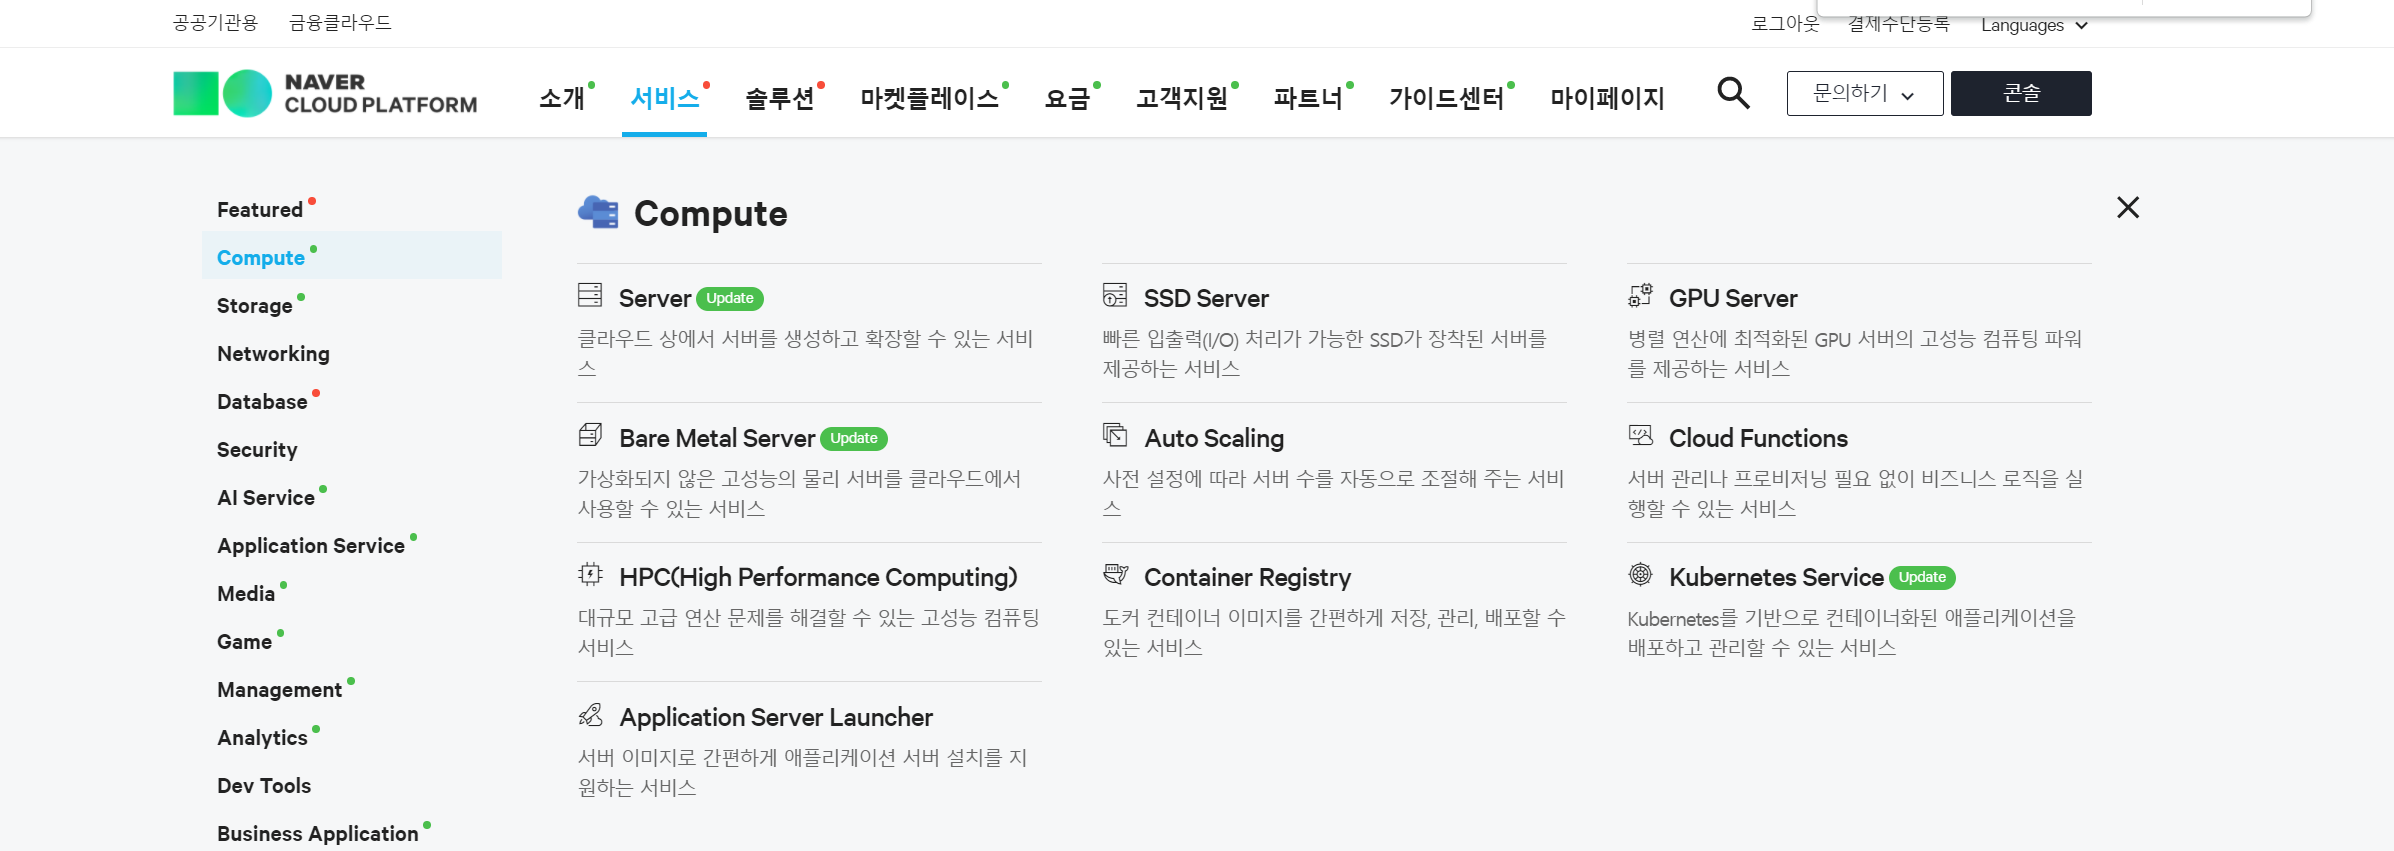Select the Database category
Image resolution: width=2394 pixels, height=851 pixels.
point(262,401)
